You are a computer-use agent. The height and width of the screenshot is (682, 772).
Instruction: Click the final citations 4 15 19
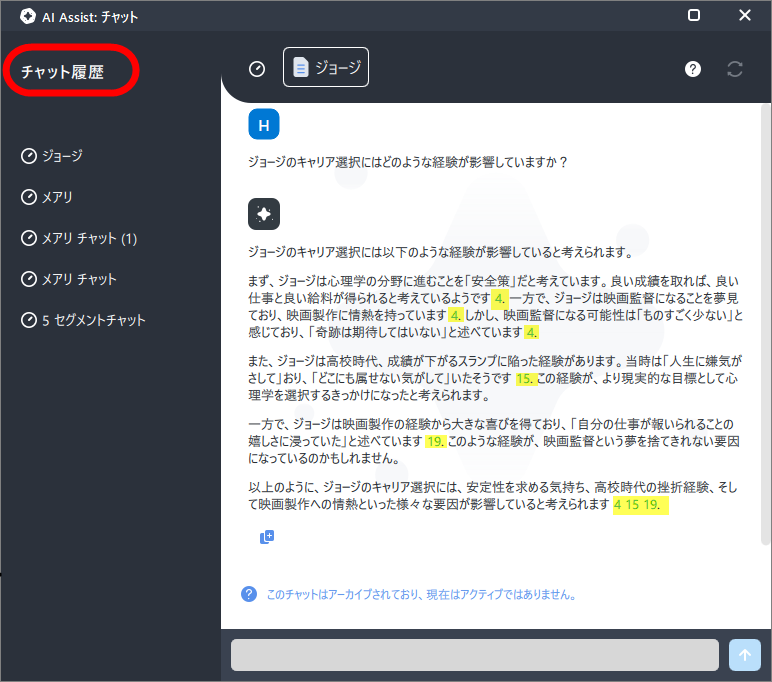point(640,505)
